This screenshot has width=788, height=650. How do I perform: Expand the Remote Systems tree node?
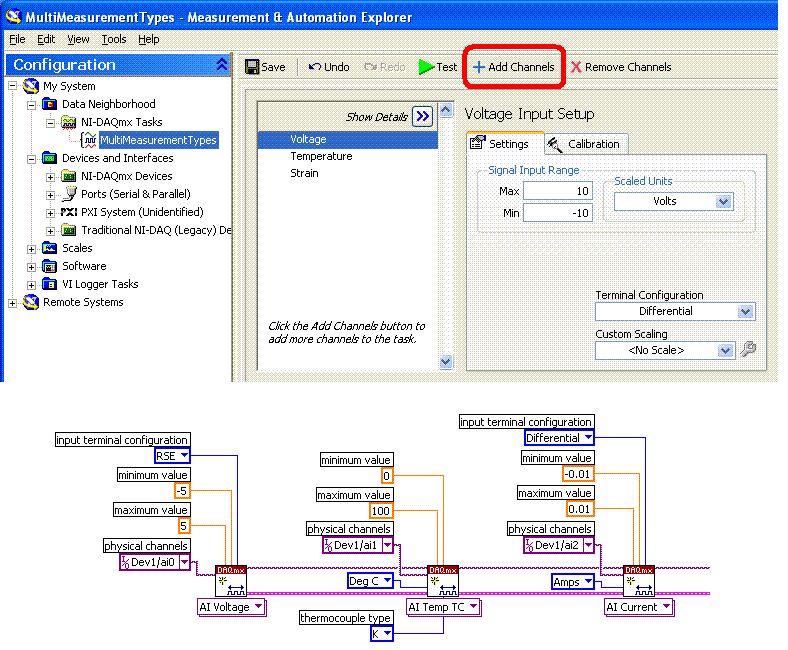(14, 302)
